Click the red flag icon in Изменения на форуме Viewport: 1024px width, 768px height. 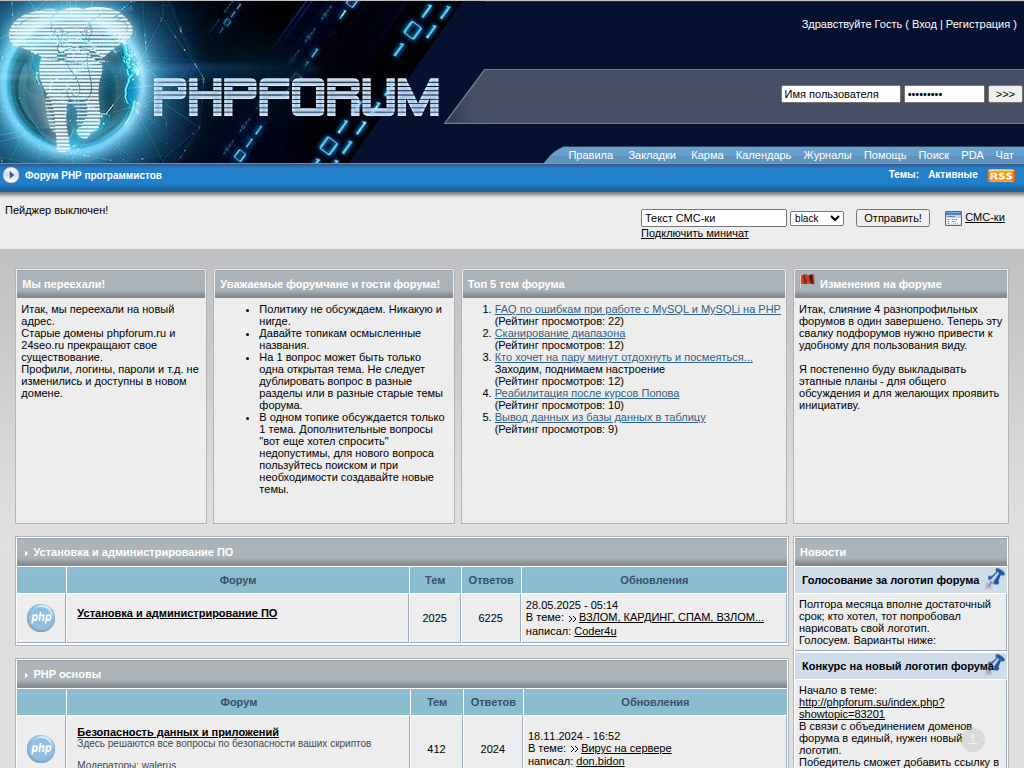807,283
